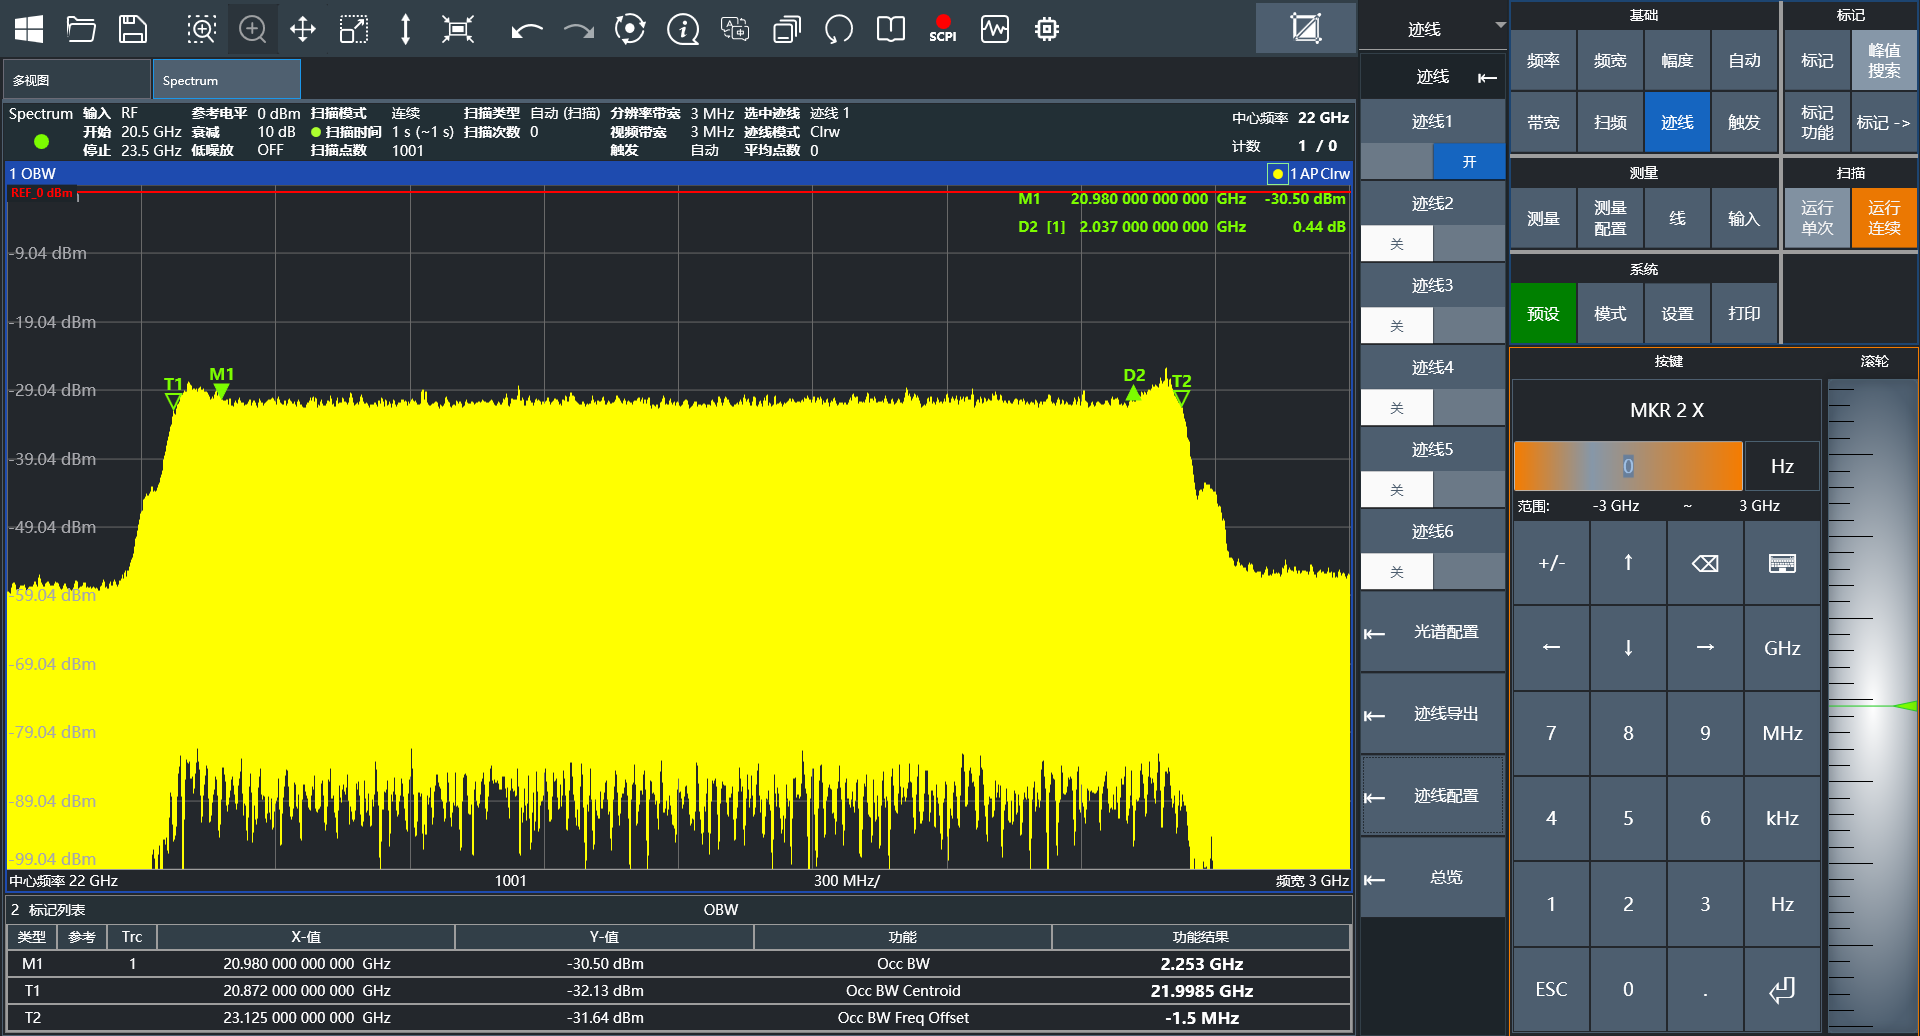Tap the +/- sign key
This screenshot has height=1036, width=1920.
point(1551,563)
